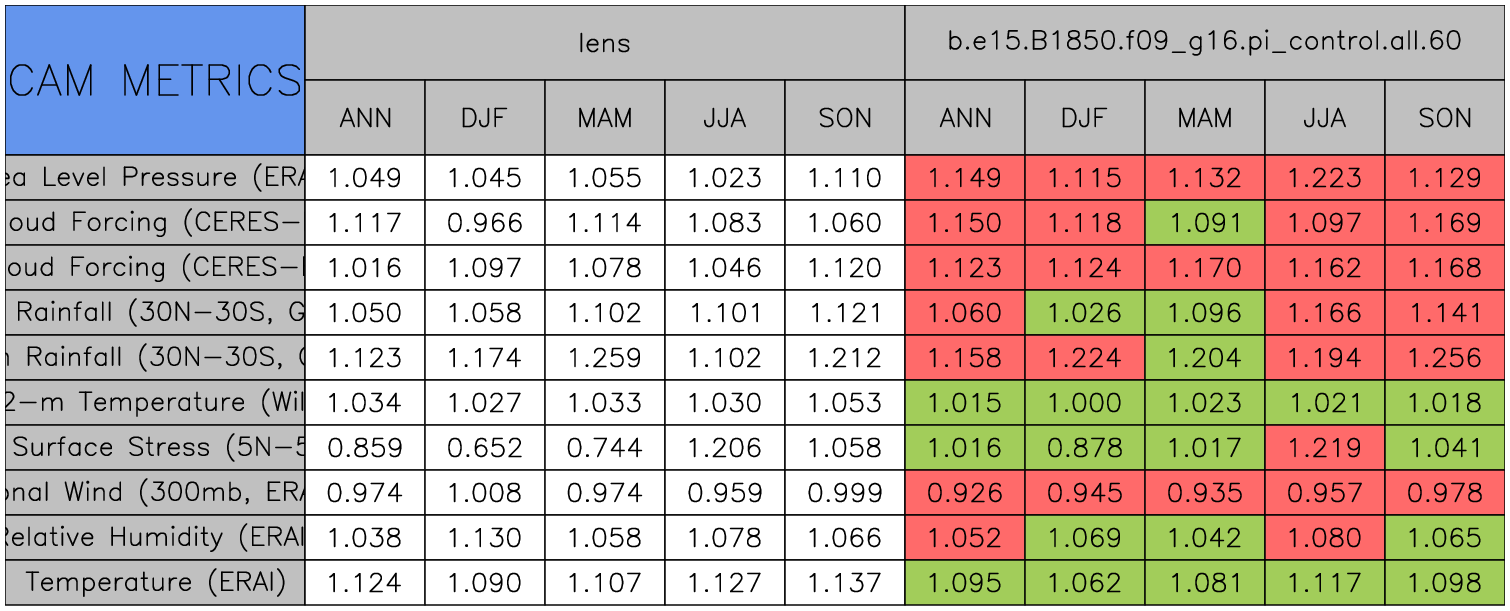The image size is (1510, 611).
Task: Select the Surface Stress row label
Action: 155,448
